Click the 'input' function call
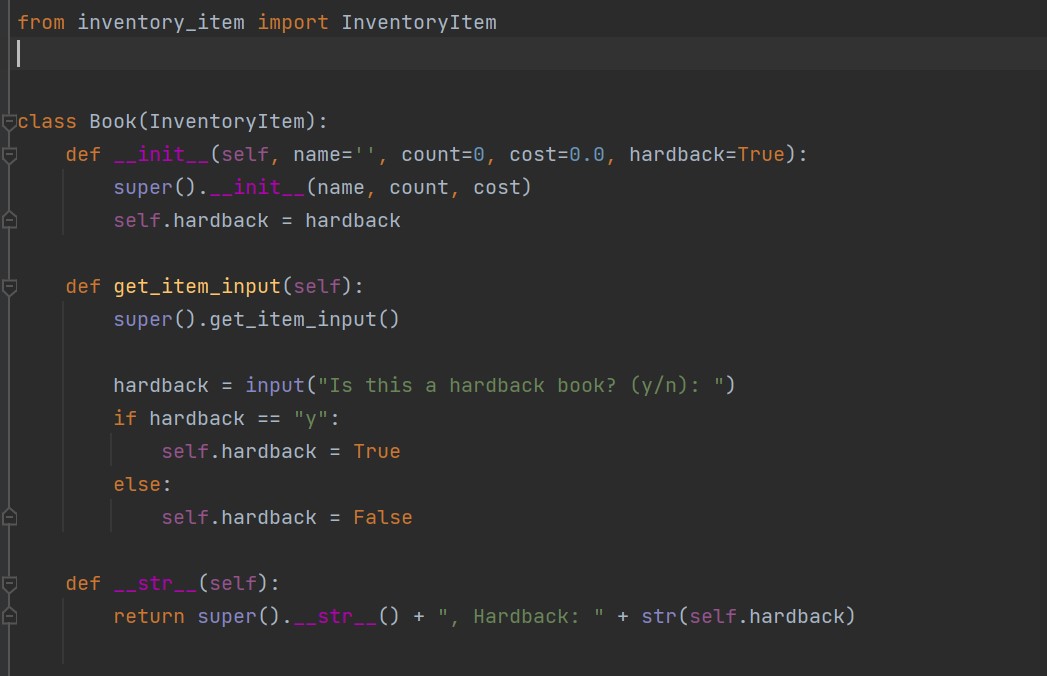The width and height of the screenshot is (1047, 676). 274,385
